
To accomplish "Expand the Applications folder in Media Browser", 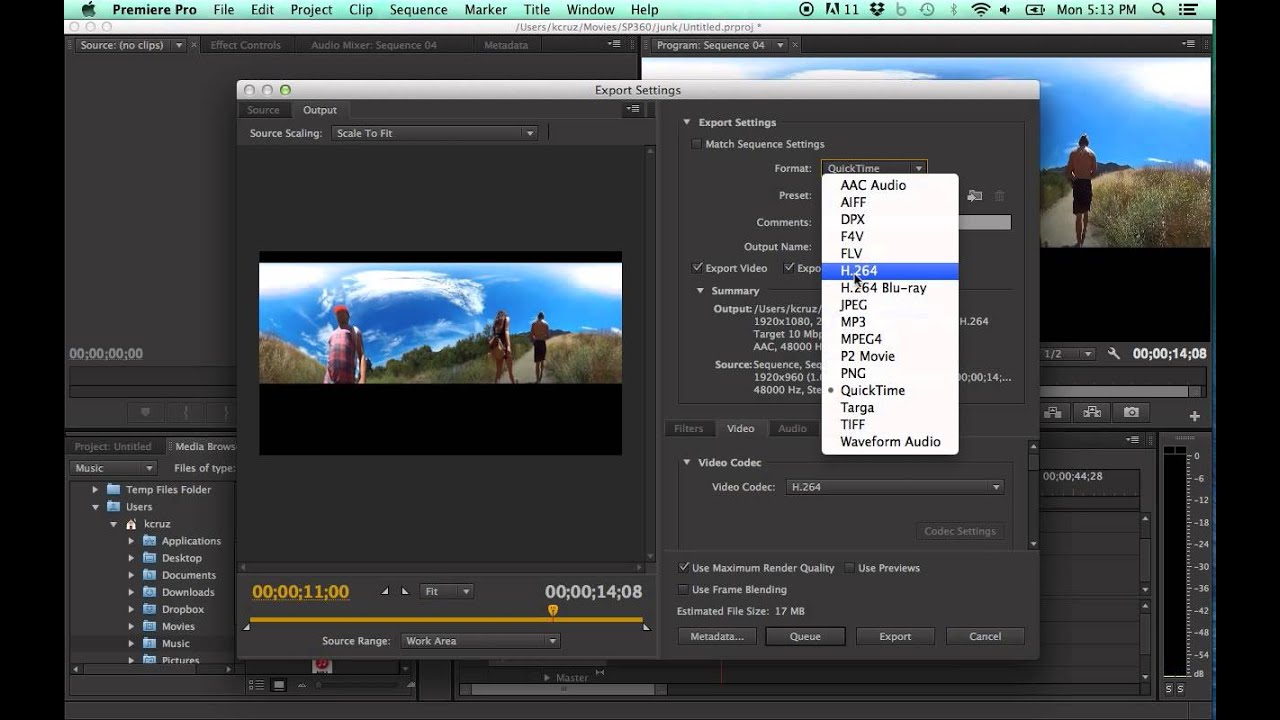I will (131, 541).
